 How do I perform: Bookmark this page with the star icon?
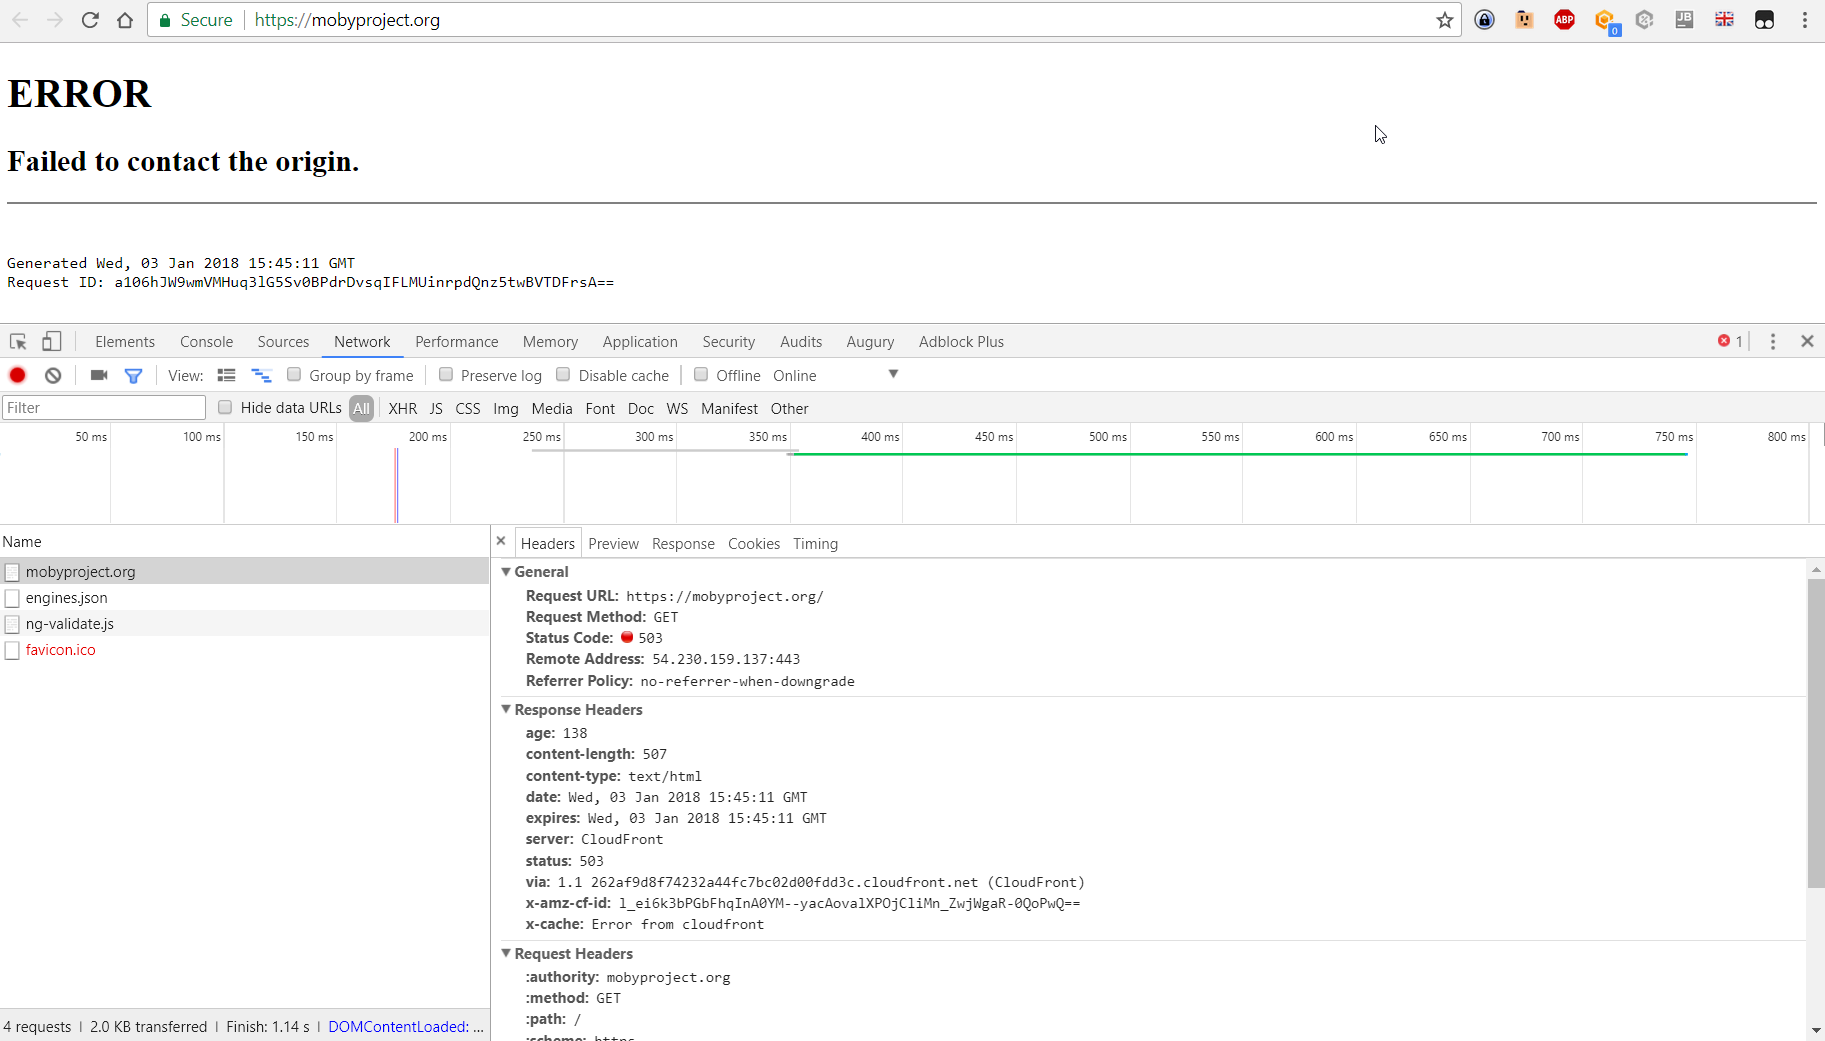(x=1445, y=20)
